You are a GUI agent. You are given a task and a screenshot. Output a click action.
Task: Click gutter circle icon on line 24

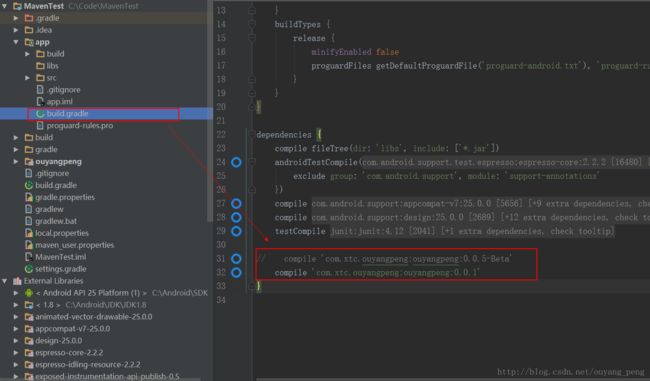(236, 163)
